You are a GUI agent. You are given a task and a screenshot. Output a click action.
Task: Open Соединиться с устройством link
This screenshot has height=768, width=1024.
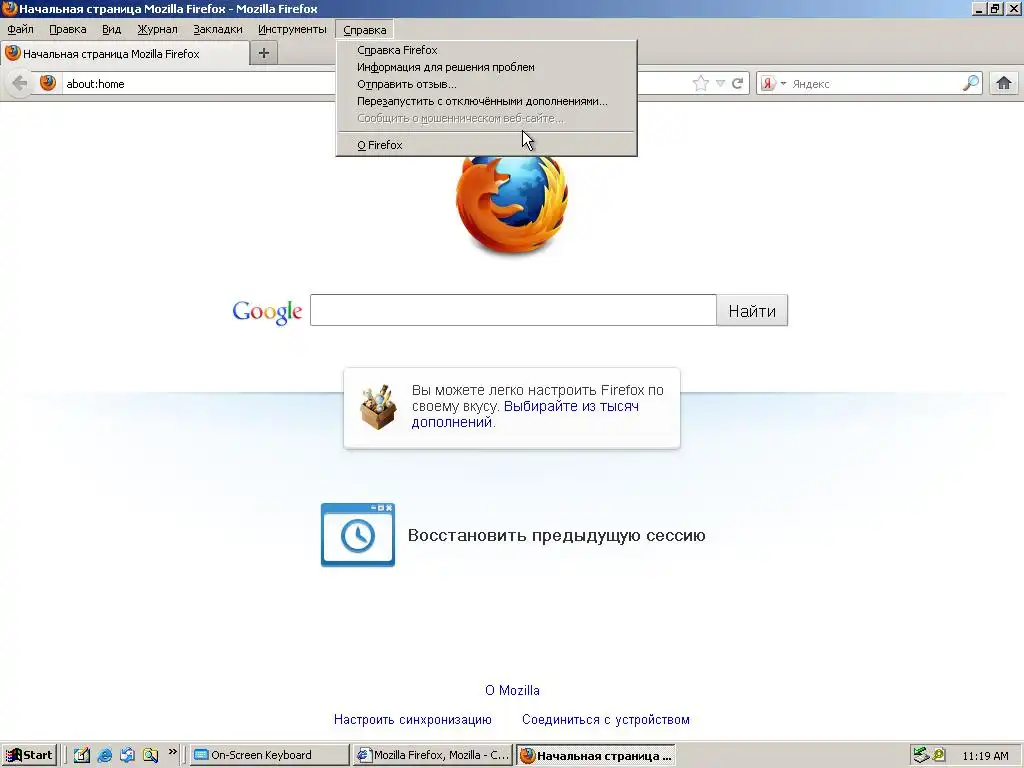605,719
